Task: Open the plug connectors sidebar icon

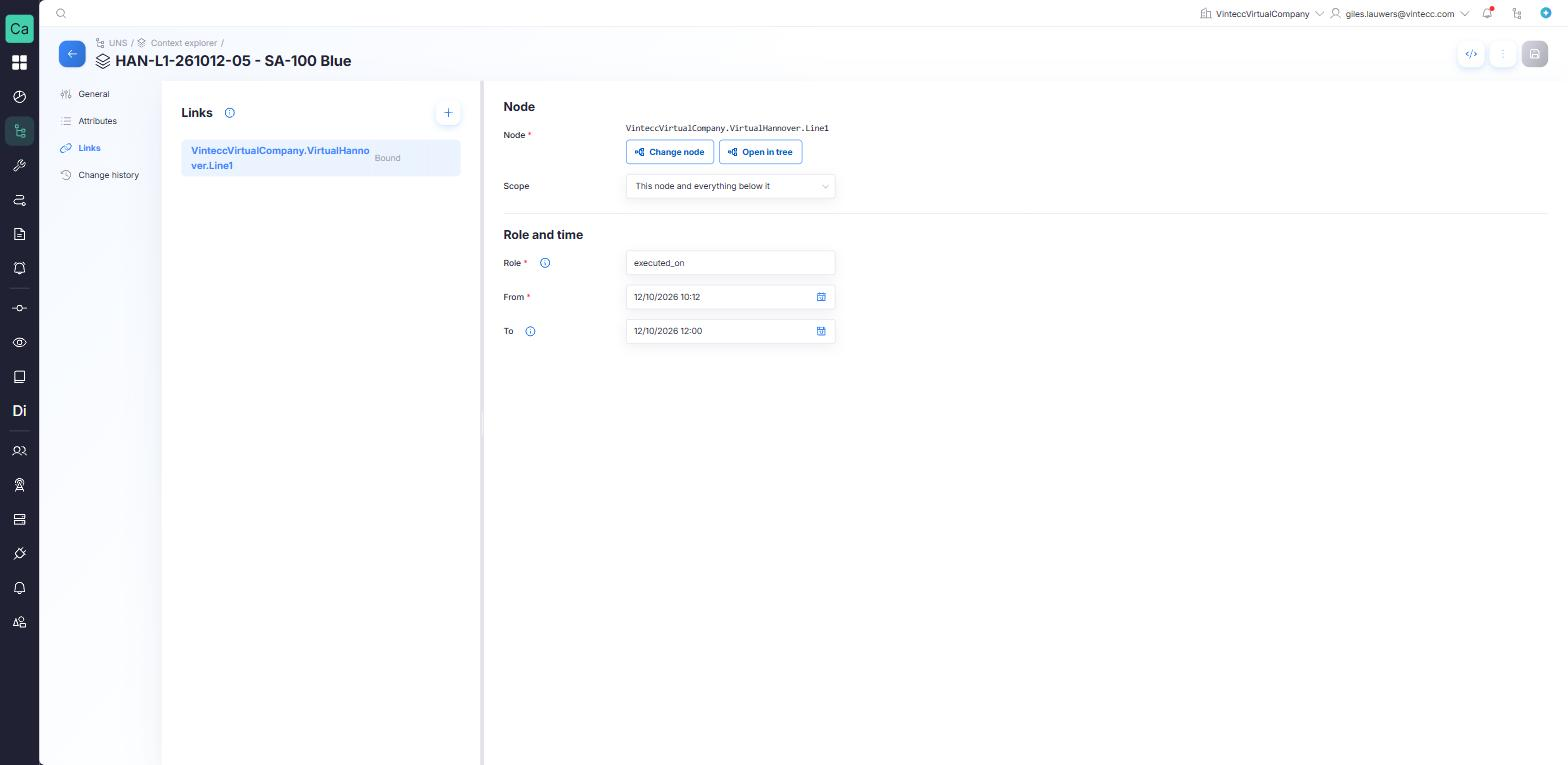Action: point(19,553)
